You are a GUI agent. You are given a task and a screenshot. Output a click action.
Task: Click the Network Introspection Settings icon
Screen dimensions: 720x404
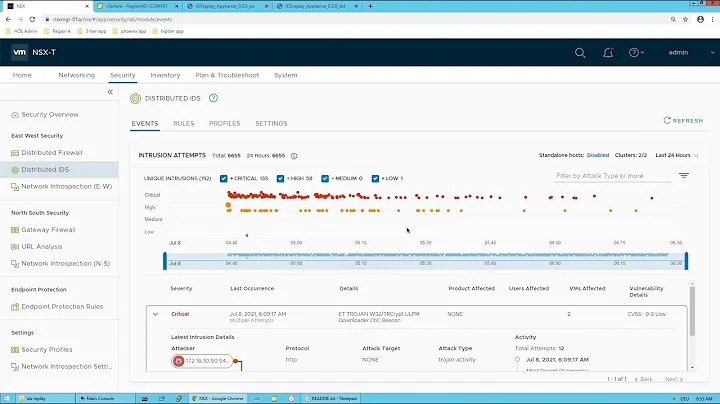tap(15, 367)
